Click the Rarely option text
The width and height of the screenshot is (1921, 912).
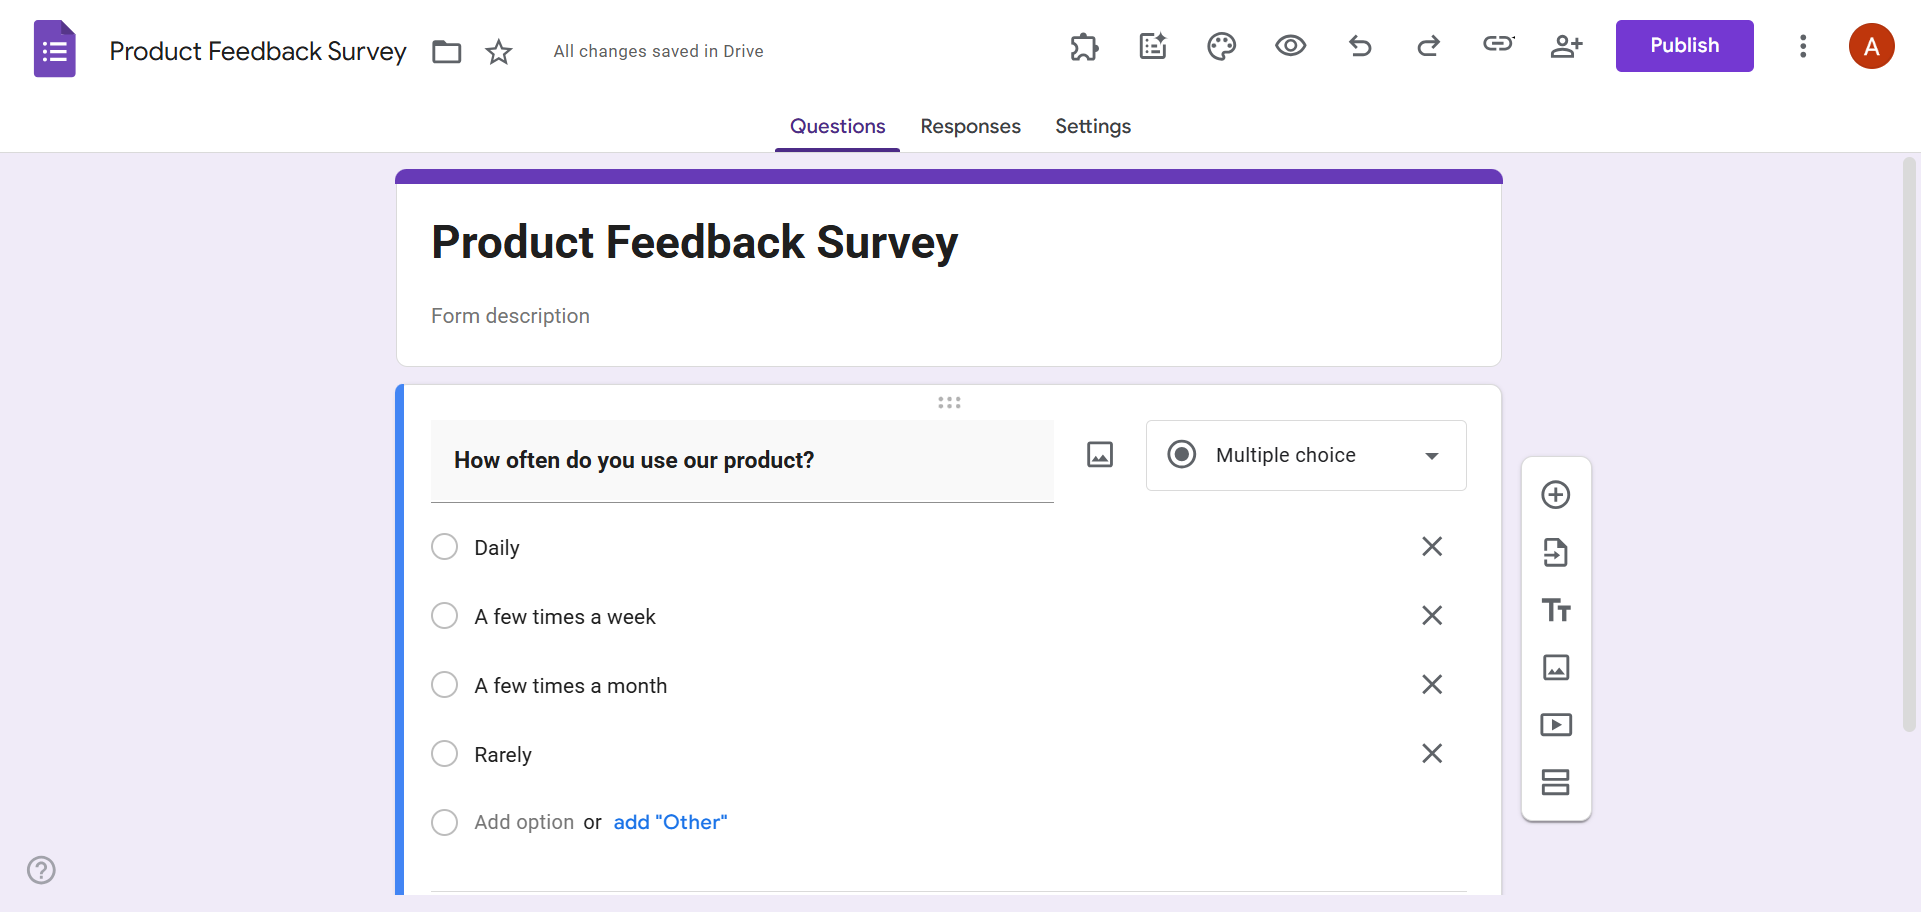tap(502, 755)
